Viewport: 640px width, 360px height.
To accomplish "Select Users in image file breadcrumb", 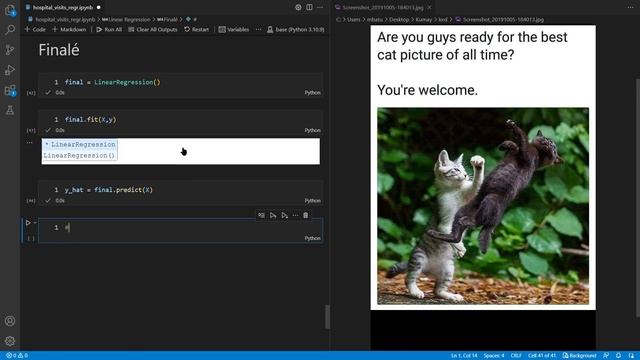I will (354, 19).
